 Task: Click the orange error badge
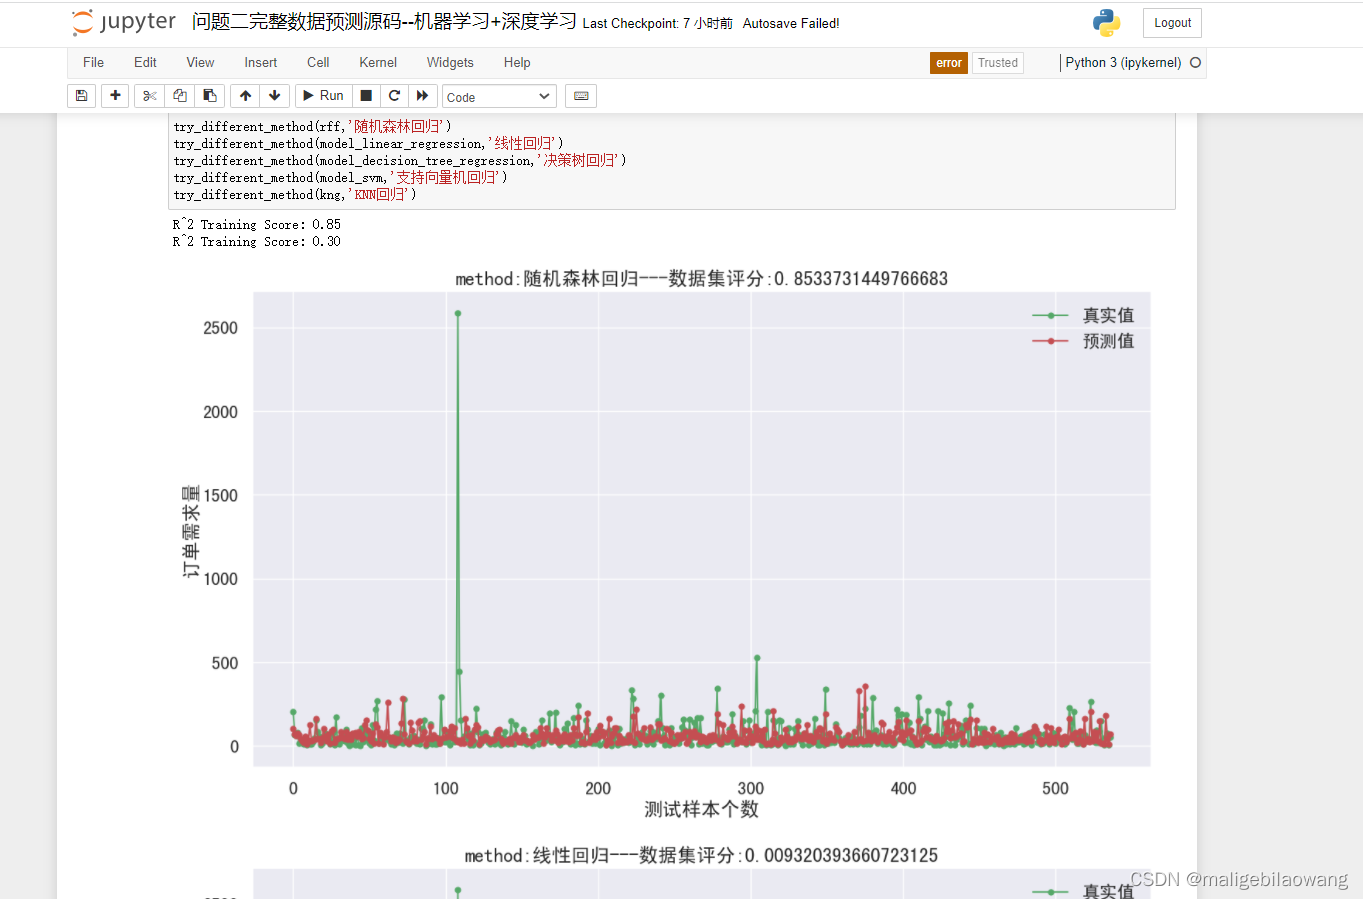(949, 63)
